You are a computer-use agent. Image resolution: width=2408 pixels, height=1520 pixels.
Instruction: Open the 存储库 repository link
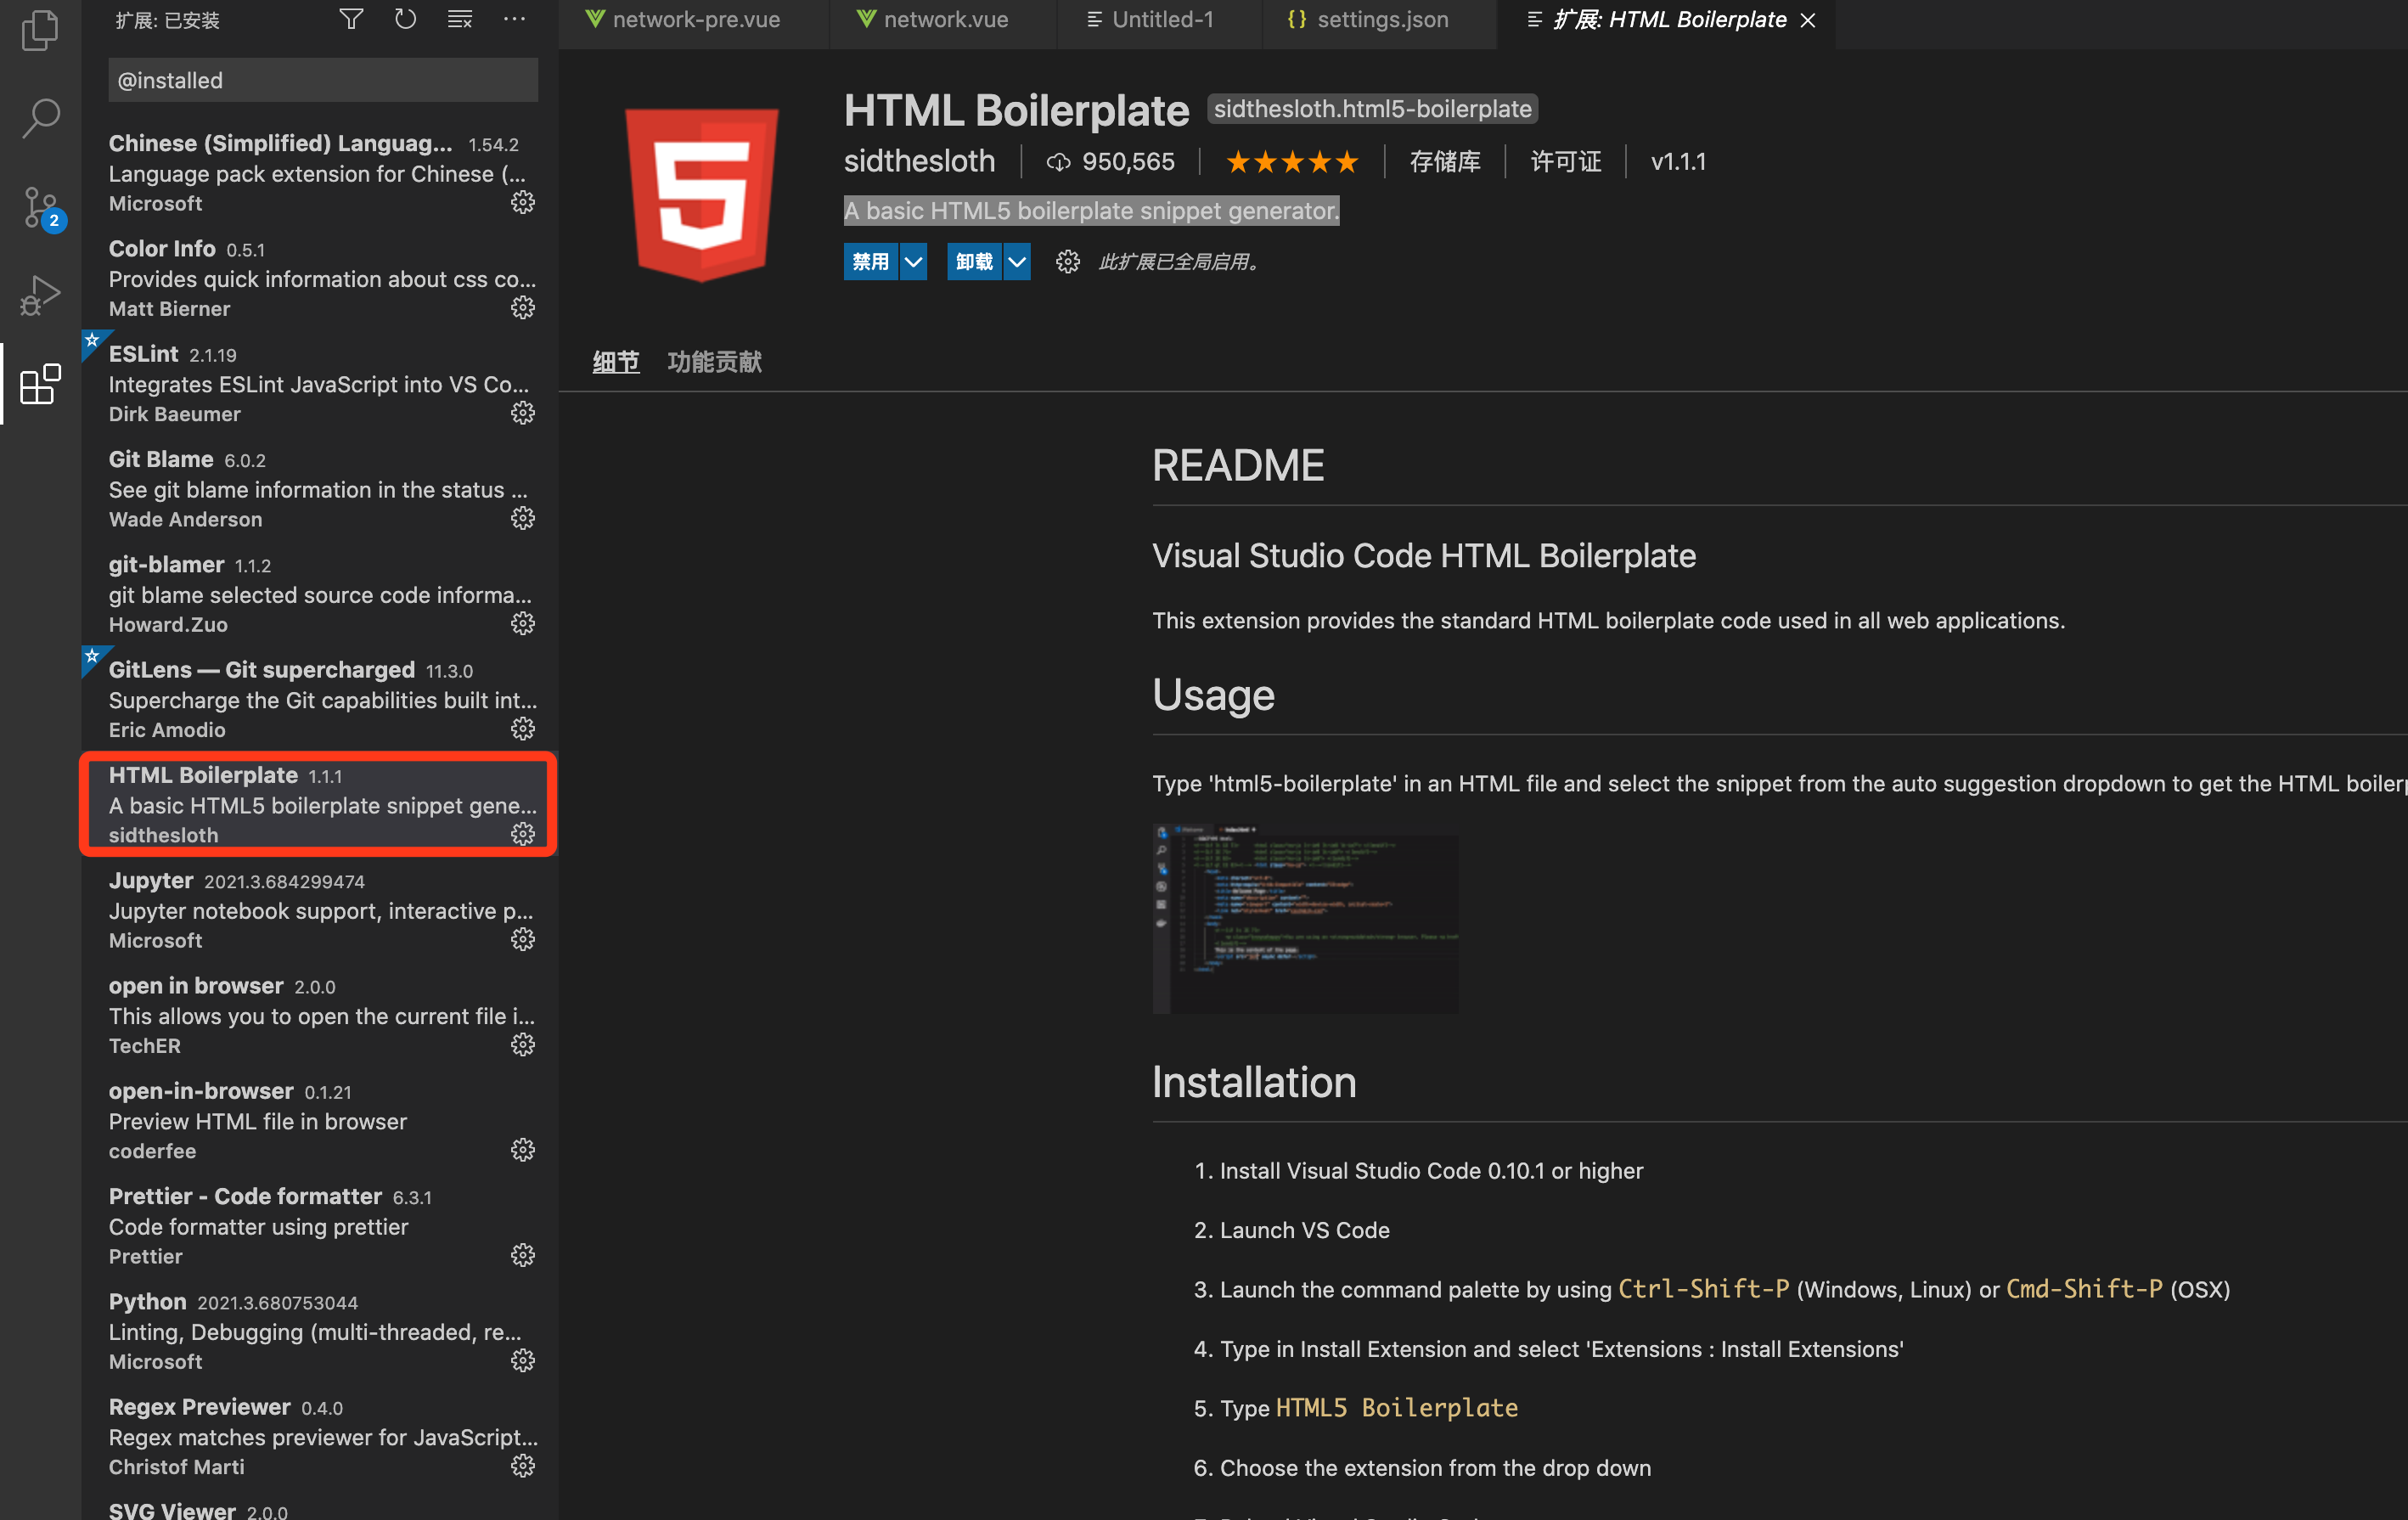coord(1444,162)
